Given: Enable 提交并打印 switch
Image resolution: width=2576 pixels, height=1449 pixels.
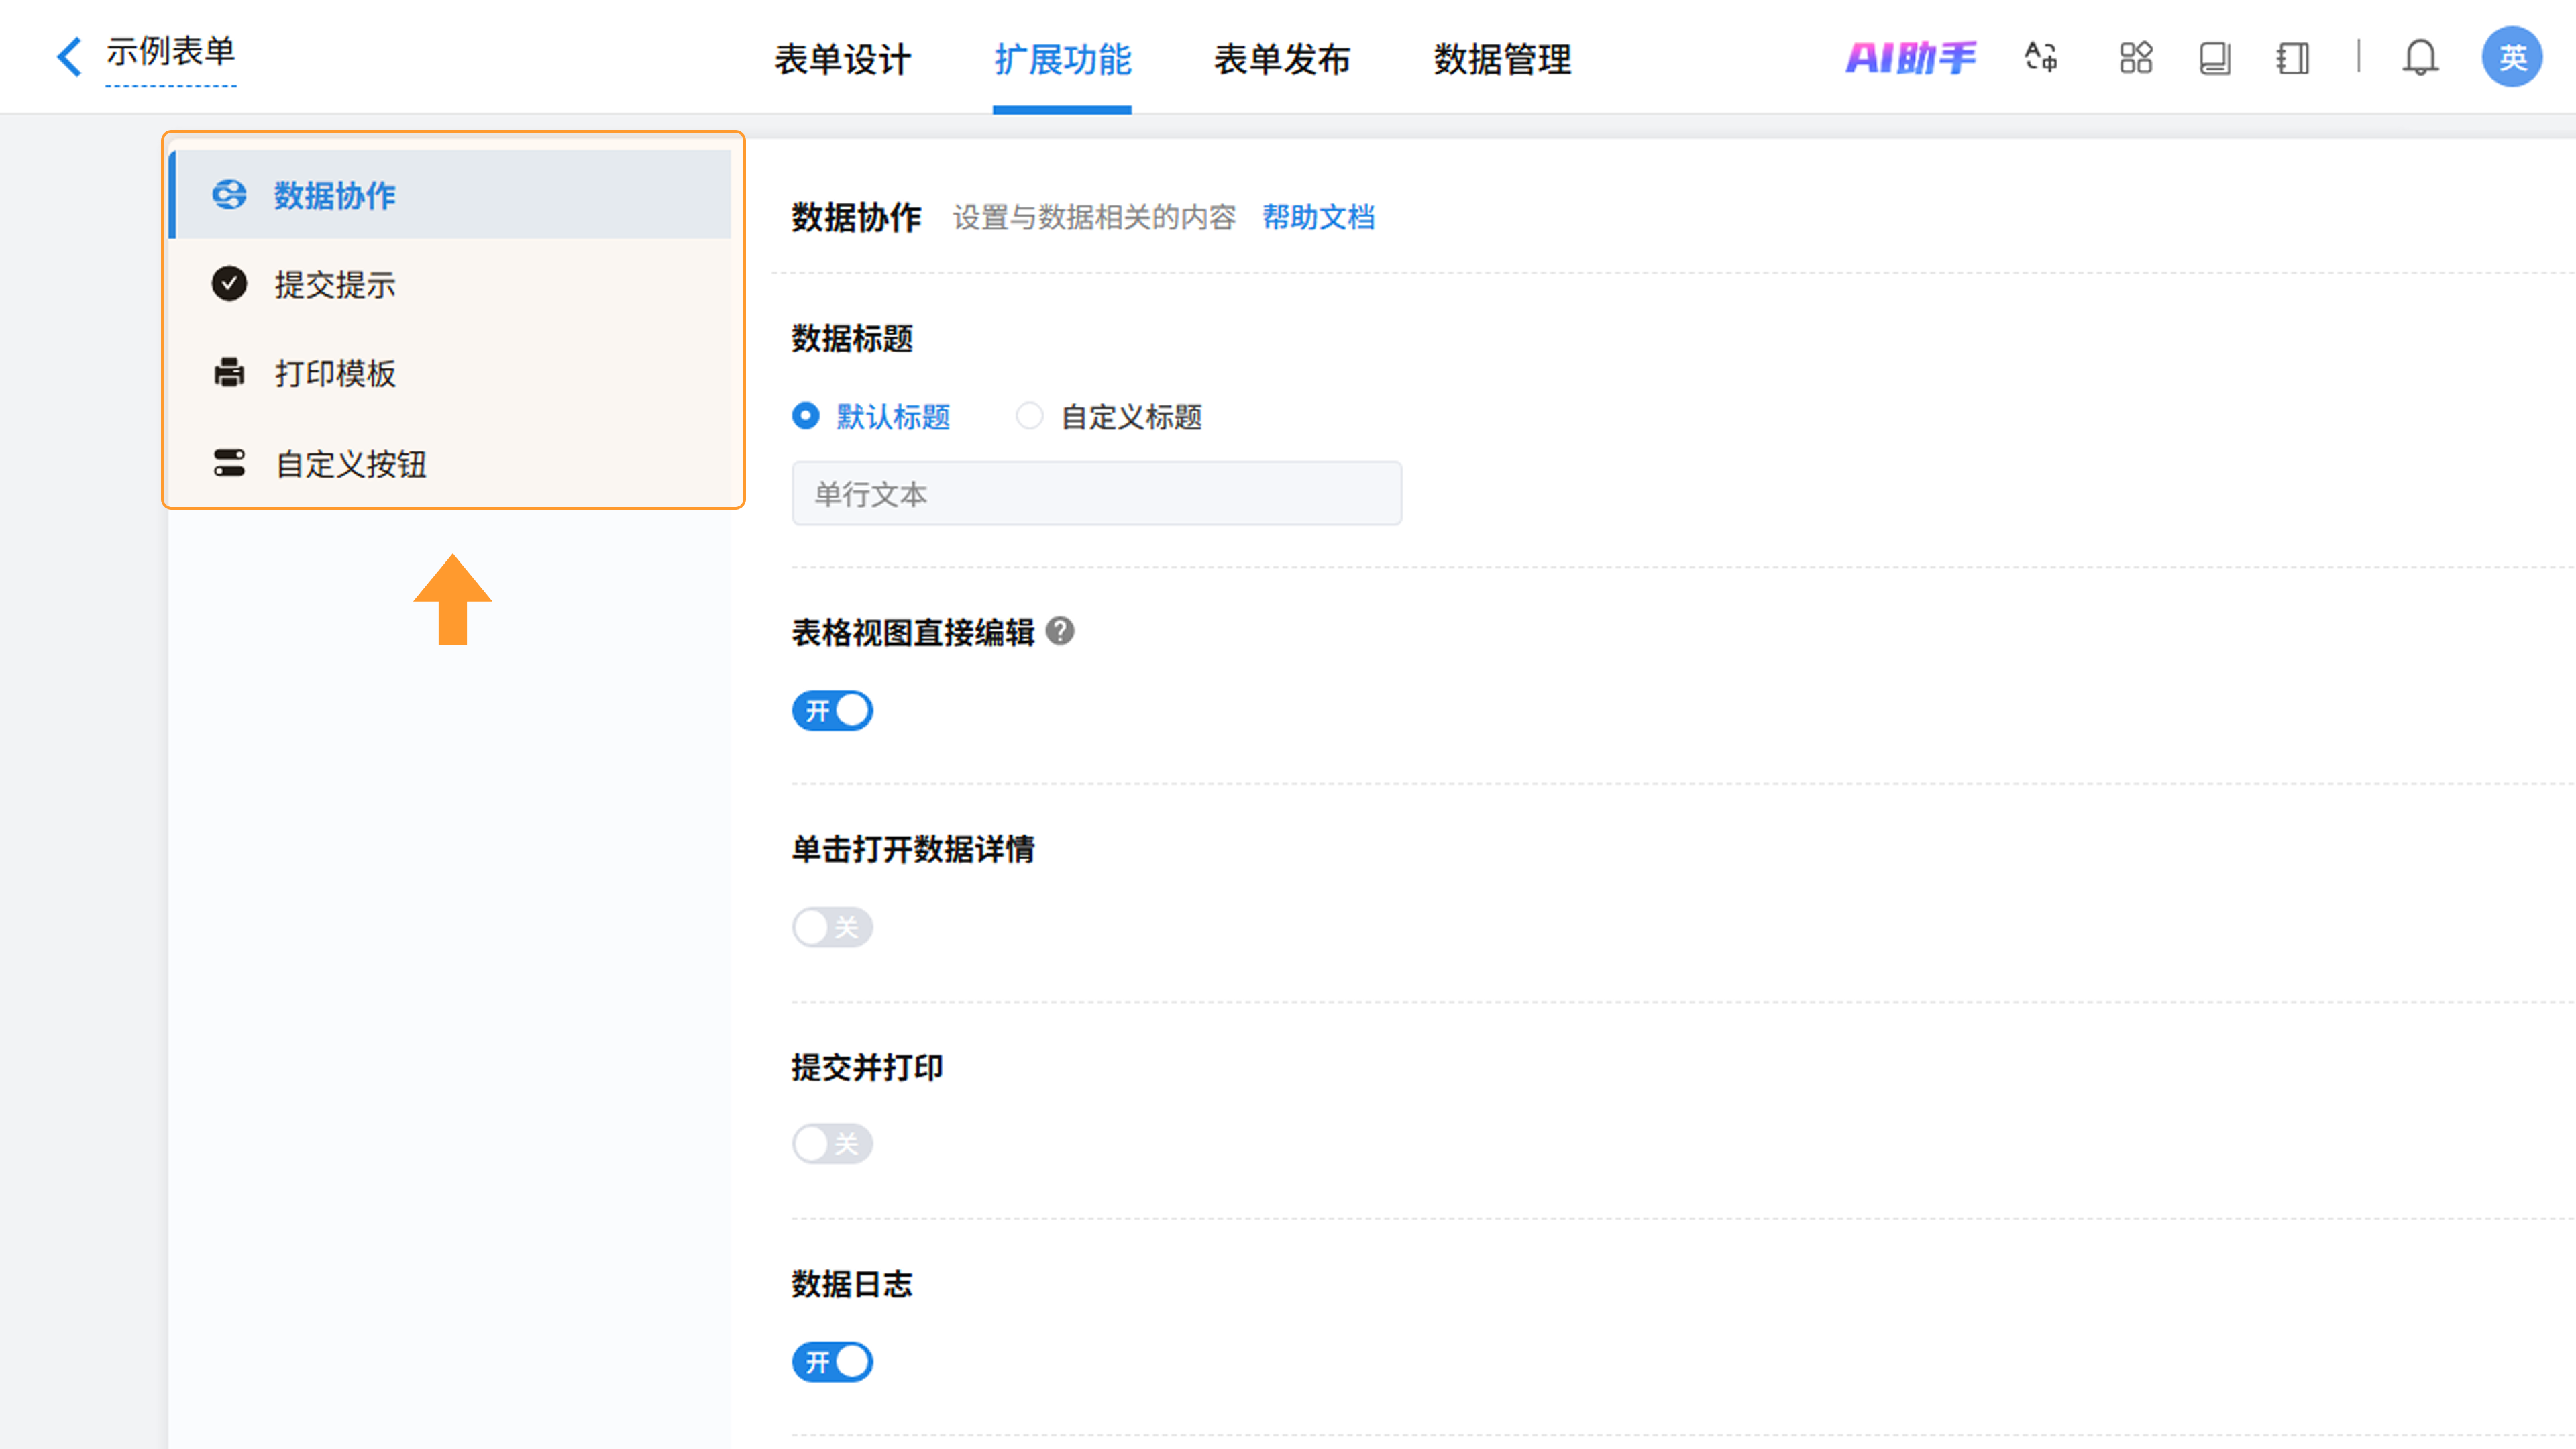Looking at the screenshot, I should pos(832,1143).
